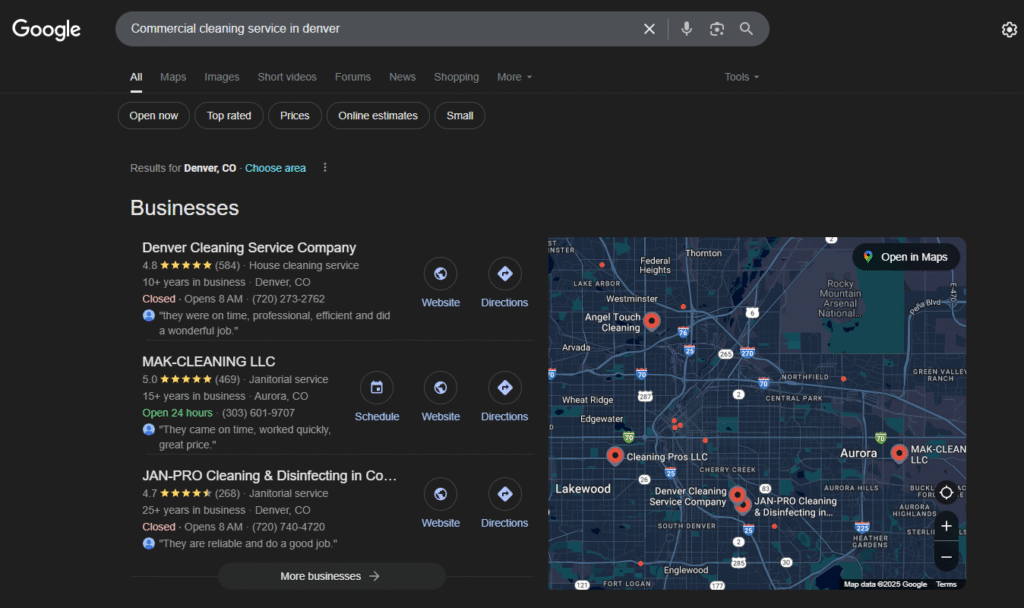Open search by image camera icon
Viewport: 1024px width, 608px height.
coord(716,29)
